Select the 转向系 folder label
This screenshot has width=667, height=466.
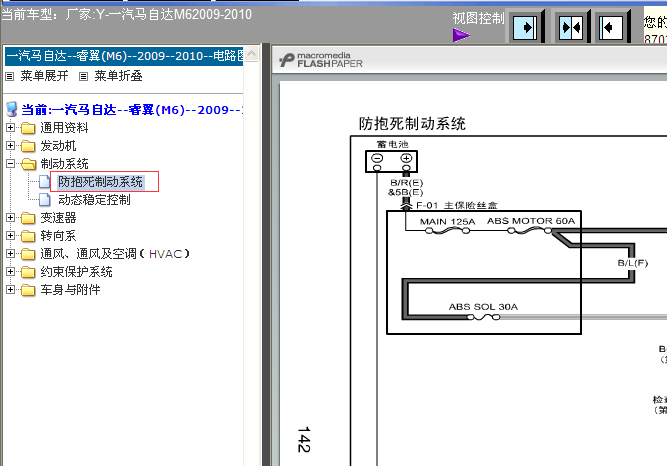point(58,236)
